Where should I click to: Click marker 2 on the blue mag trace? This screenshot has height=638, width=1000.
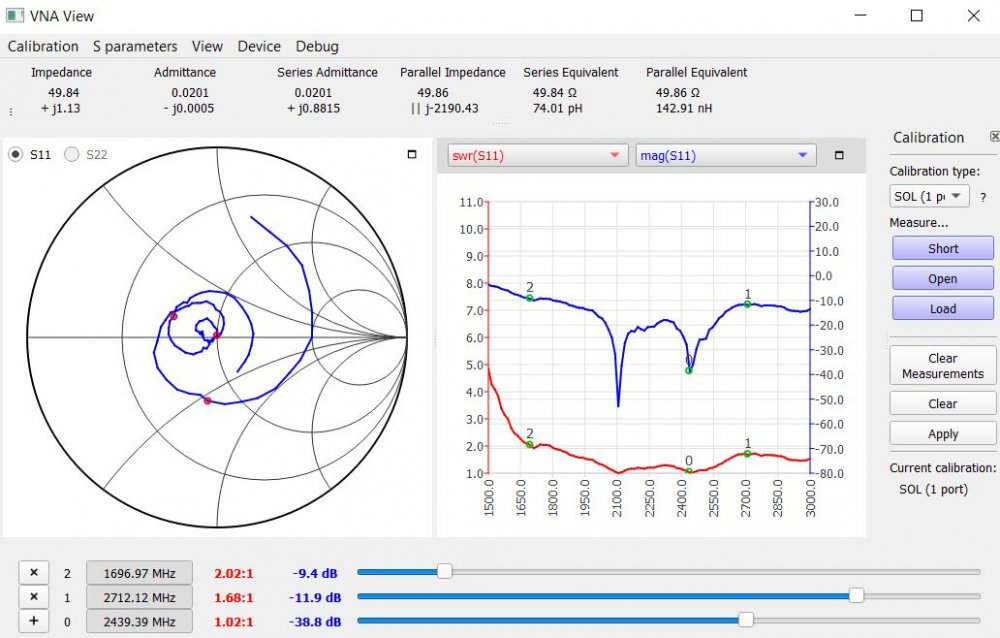pyautogui.click(x=530, y=297)
